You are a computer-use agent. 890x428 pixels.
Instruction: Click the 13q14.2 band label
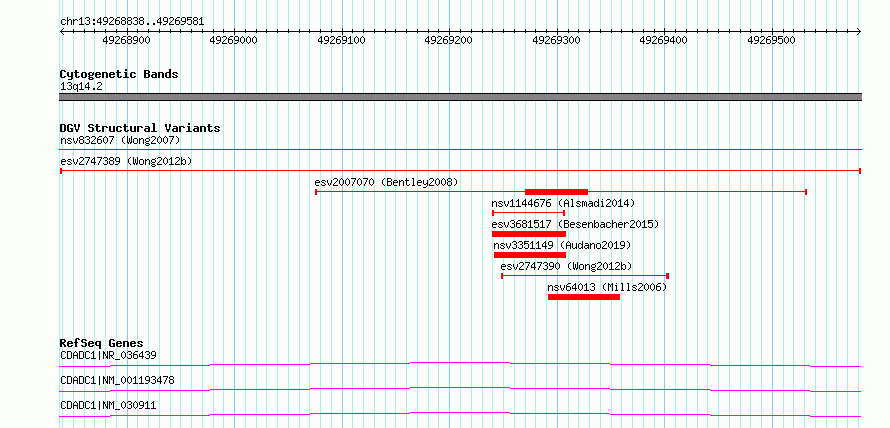pos(81,87)
